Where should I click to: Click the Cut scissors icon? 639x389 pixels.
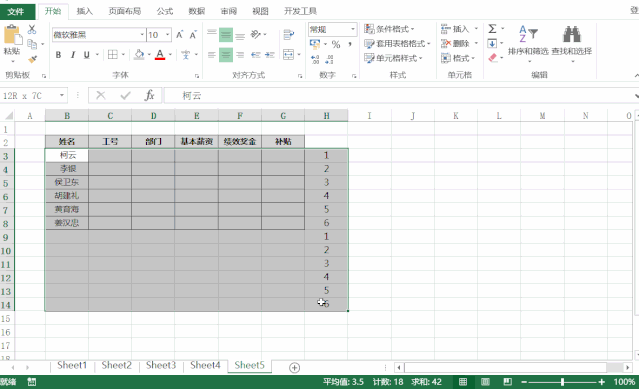tap(32, 29)
